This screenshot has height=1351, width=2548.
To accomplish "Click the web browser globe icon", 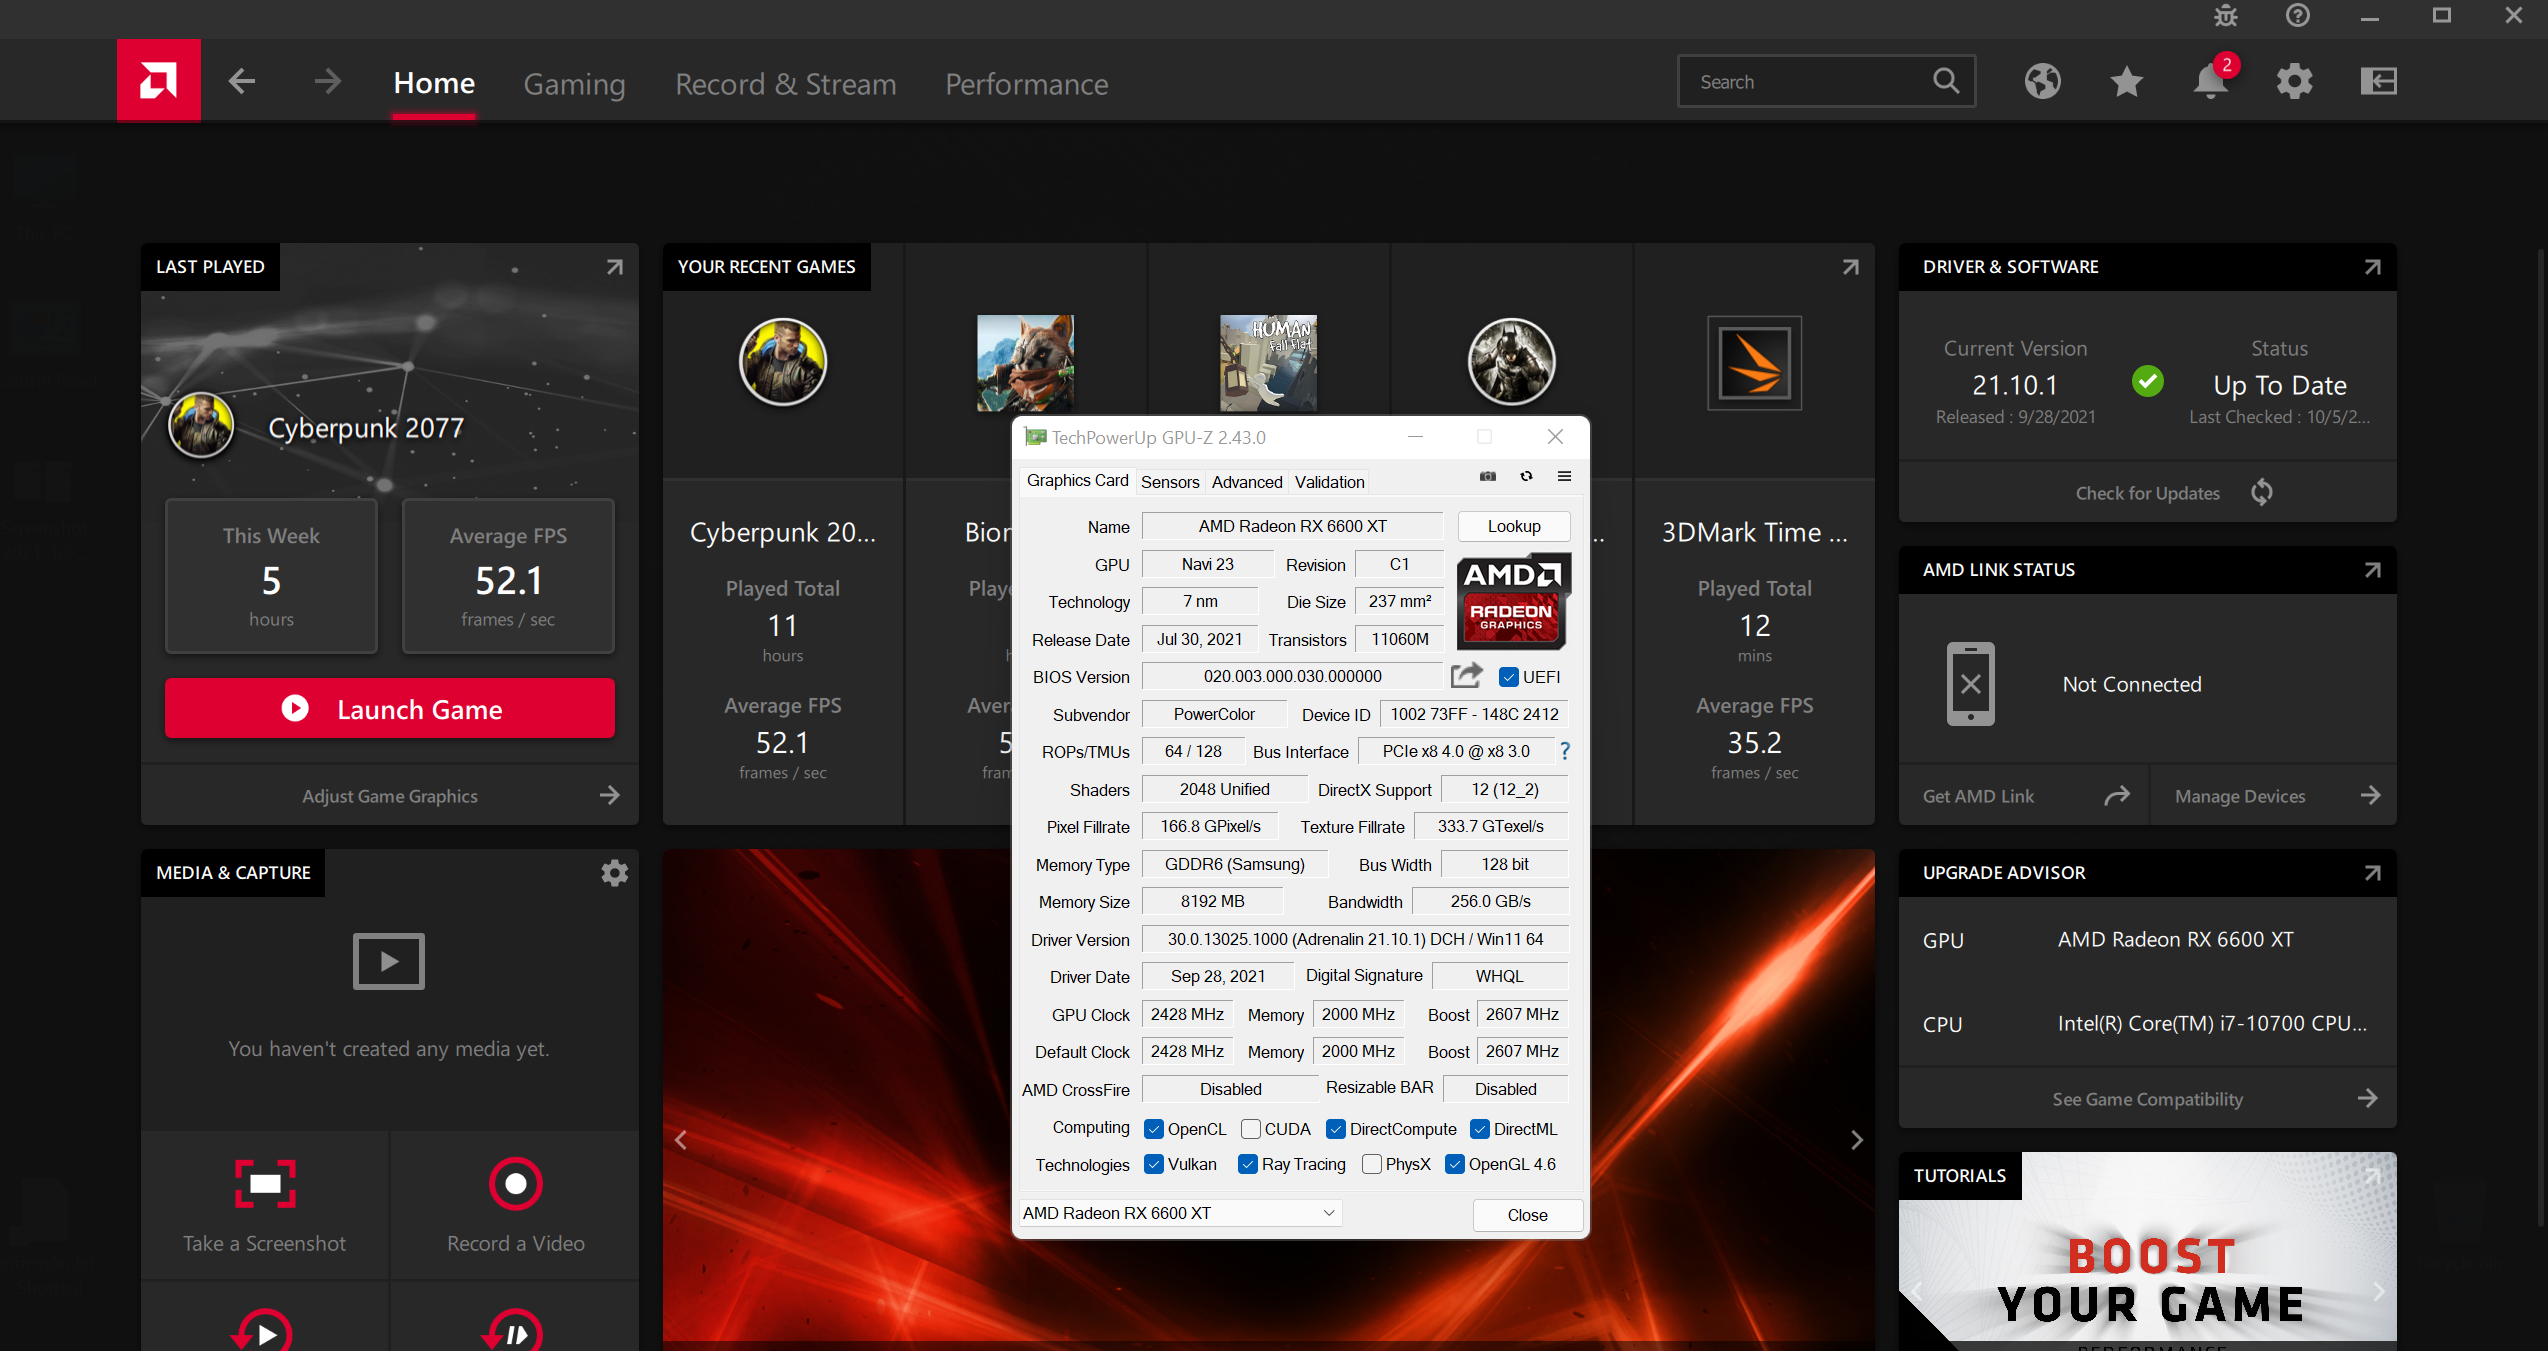I will 2042,82.
